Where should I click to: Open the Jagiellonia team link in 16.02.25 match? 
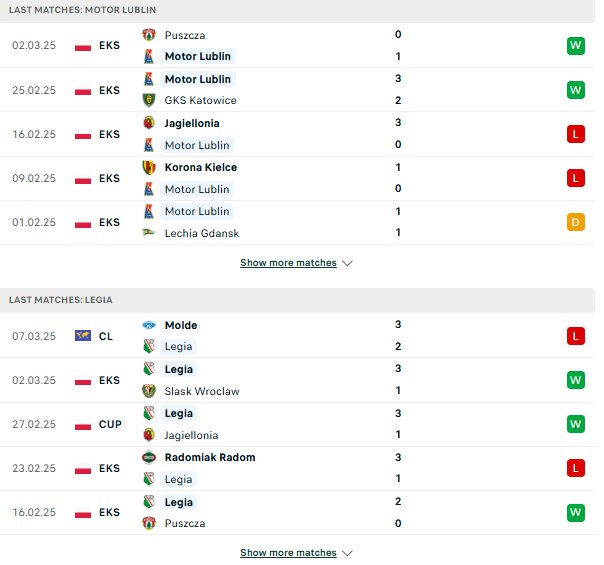click(192, 123)
